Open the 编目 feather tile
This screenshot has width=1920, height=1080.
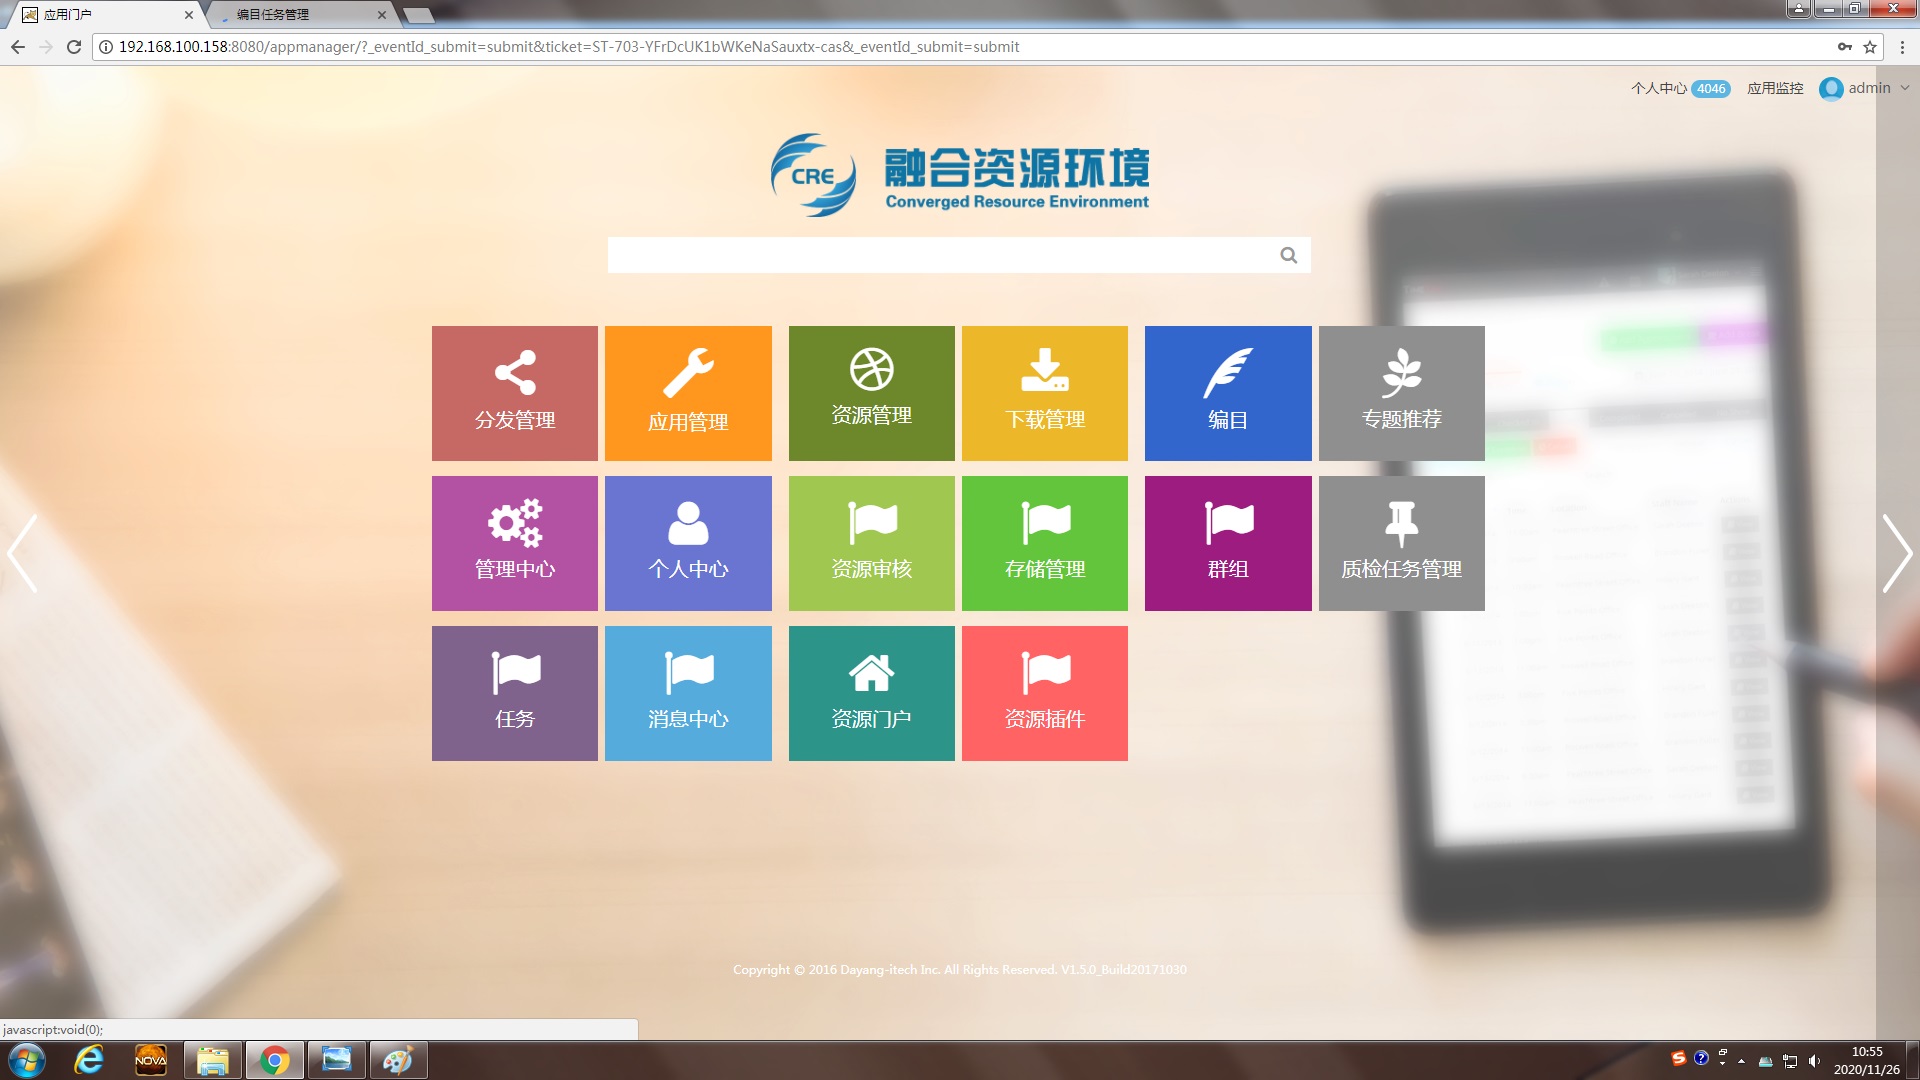pyautogui.click(x=1227, y=393)
